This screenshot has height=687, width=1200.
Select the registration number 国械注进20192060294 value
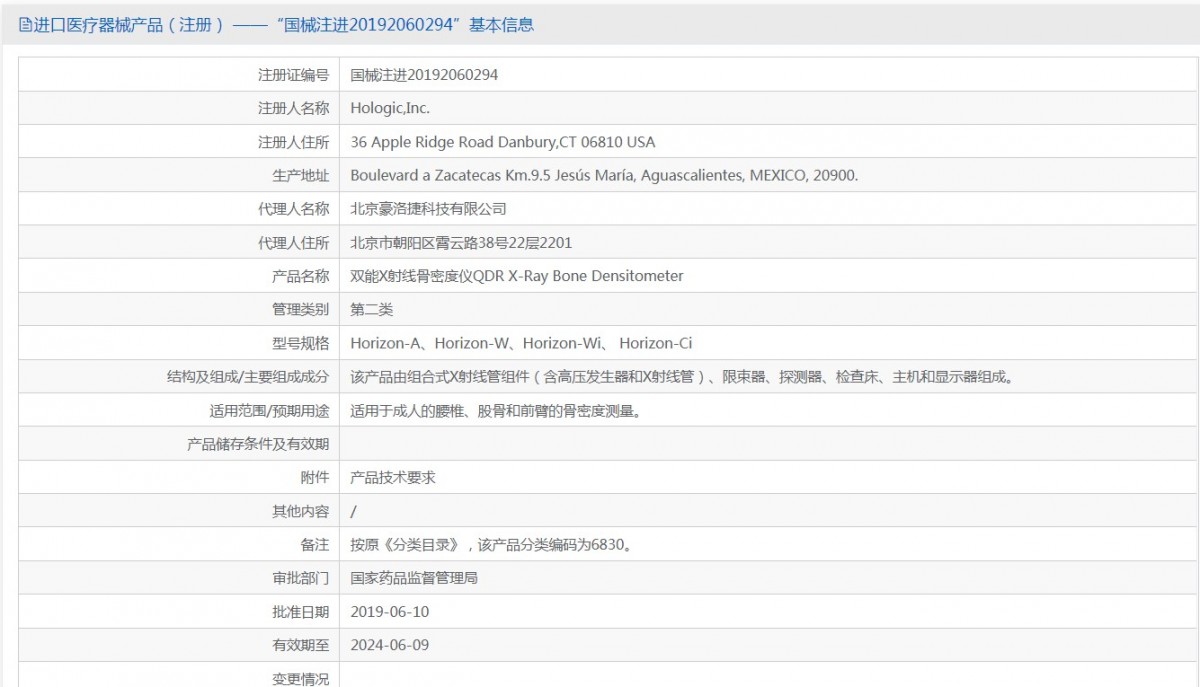424,74
